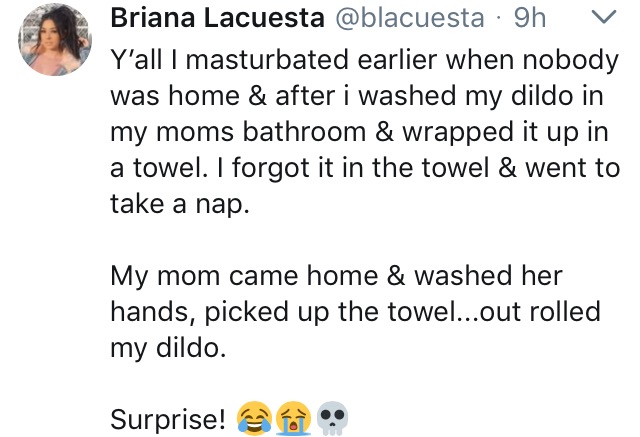Click the tweet line starting with Y'all
Screen dimensions: 640x437
[365, 60]
